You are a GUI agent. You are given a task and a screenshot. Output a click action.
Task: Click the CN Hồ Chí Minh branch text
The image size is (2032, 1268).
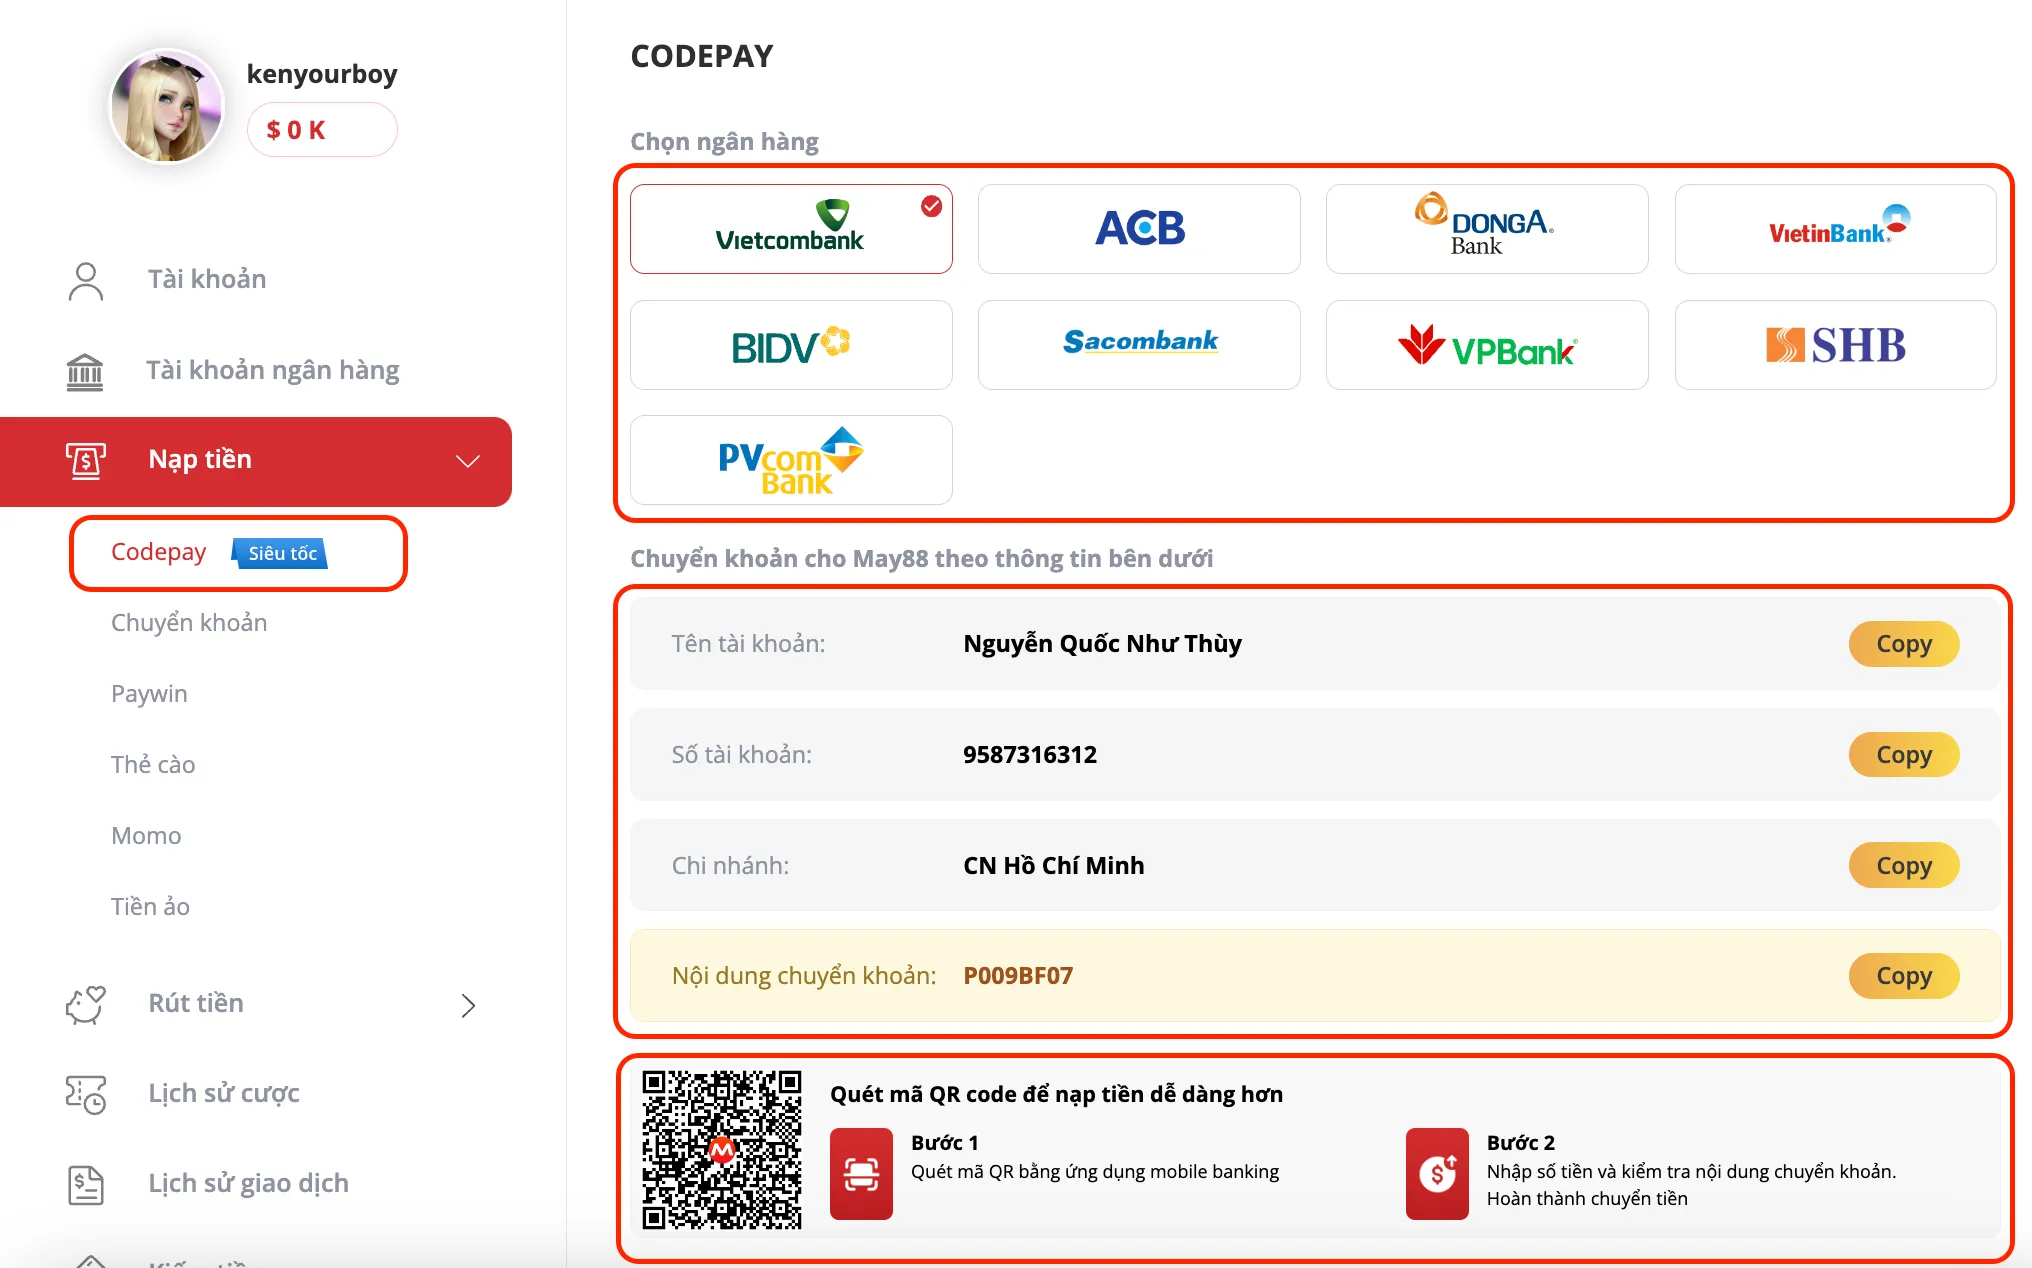click(x=1053, y=865)
